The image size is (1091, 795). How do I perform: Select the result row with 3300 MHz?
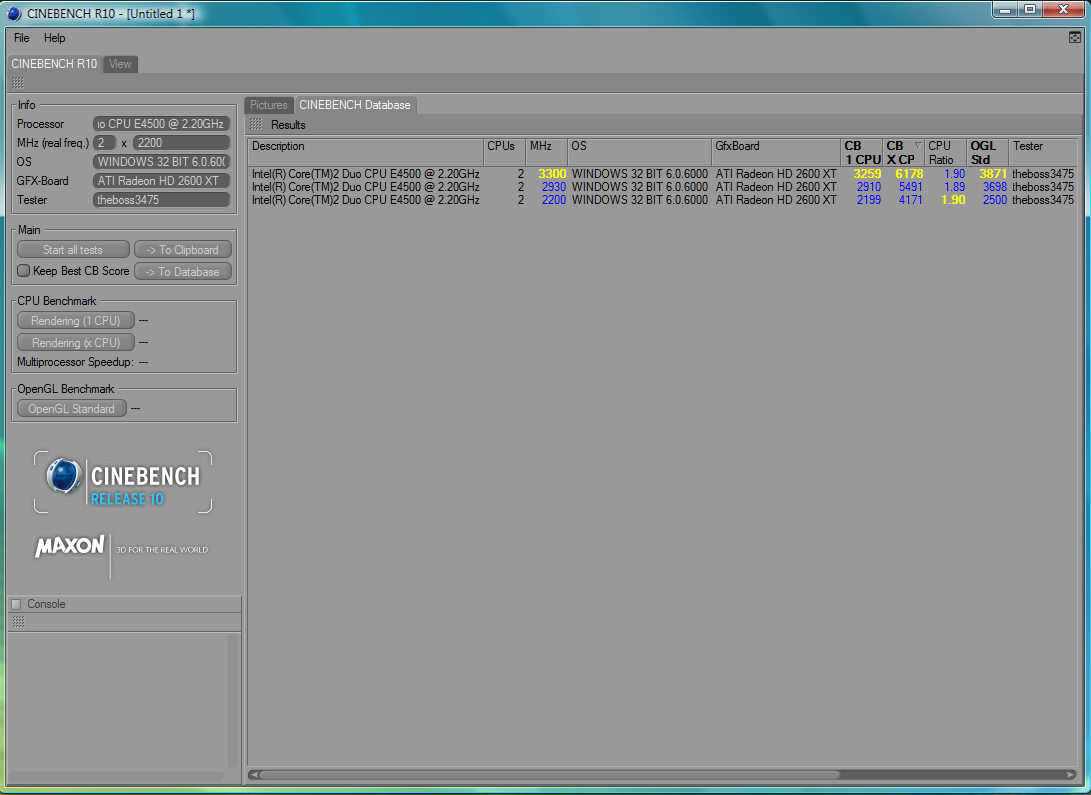pyautogui.click(x=662, y=174)
